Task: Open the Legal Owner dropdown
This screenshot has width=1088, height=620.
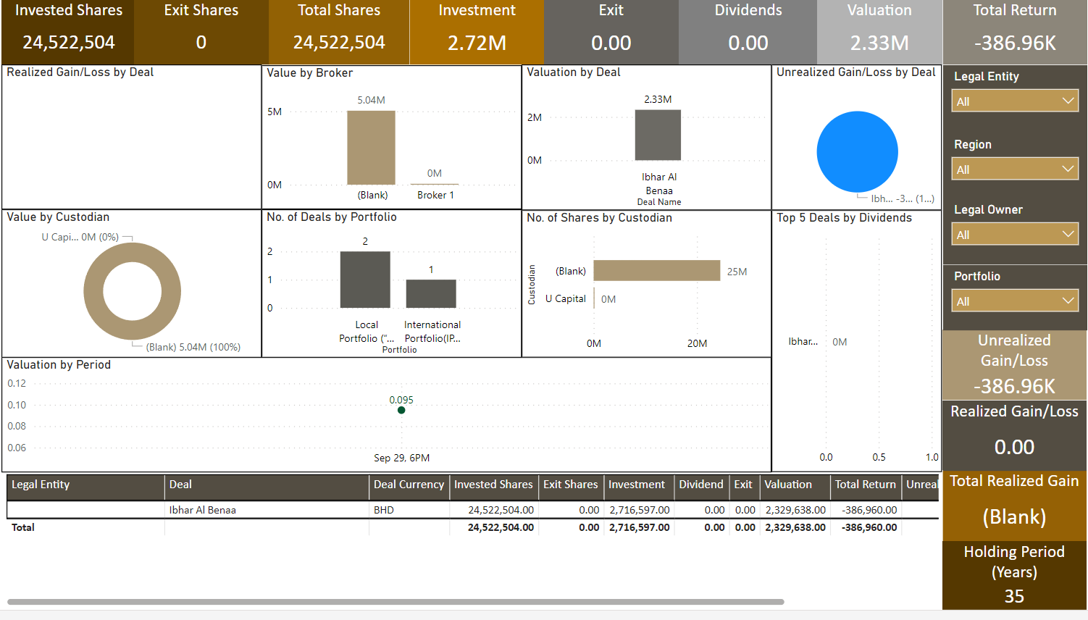Action: pyautogui.click(x=1014, y=234)
